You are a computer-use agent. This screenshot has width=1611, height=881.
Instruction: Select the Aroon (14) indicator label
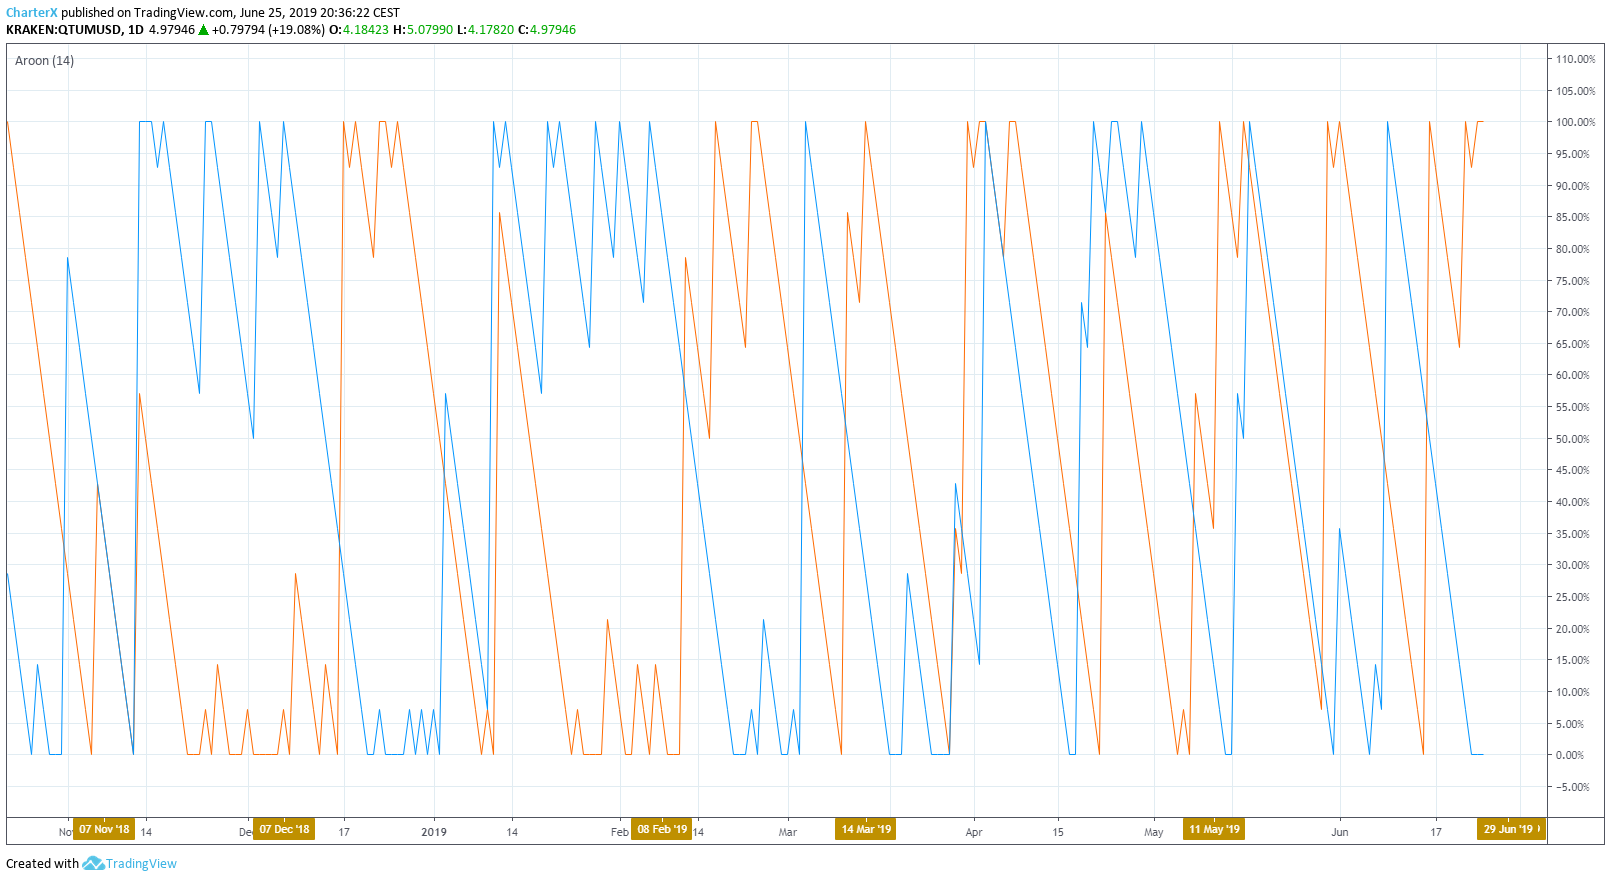(44, 61)
